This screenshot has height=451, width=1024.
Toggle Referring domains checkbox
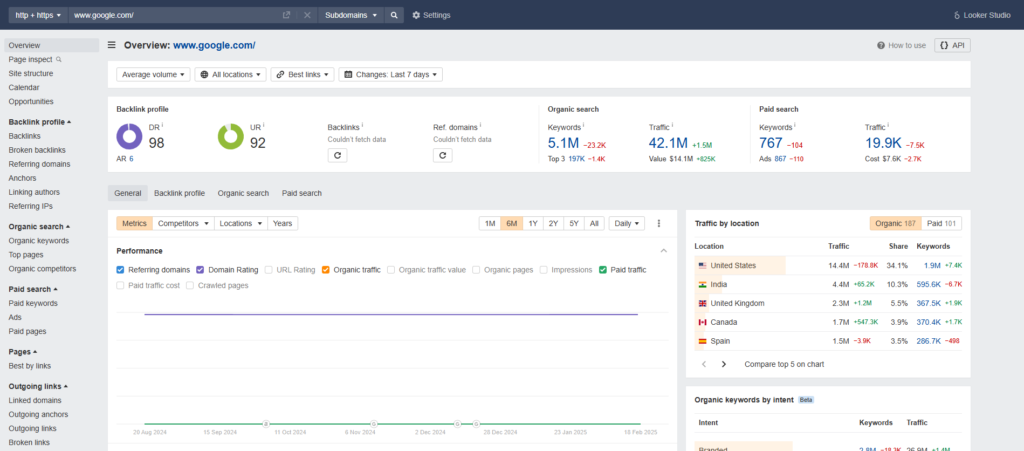(120, 270)
